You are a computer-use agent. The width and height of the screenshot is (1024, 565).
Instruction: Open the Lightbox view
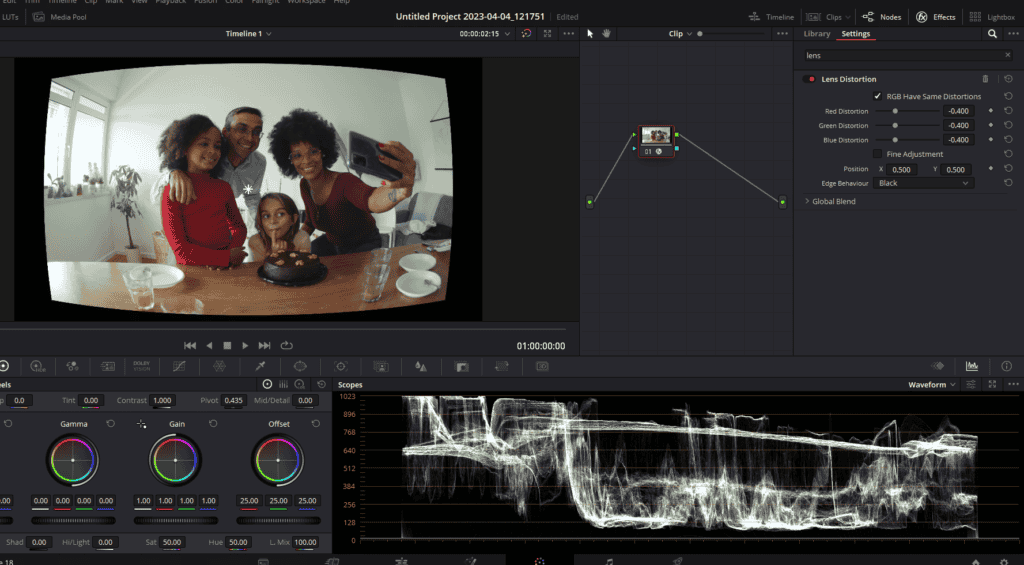point(992,17)
